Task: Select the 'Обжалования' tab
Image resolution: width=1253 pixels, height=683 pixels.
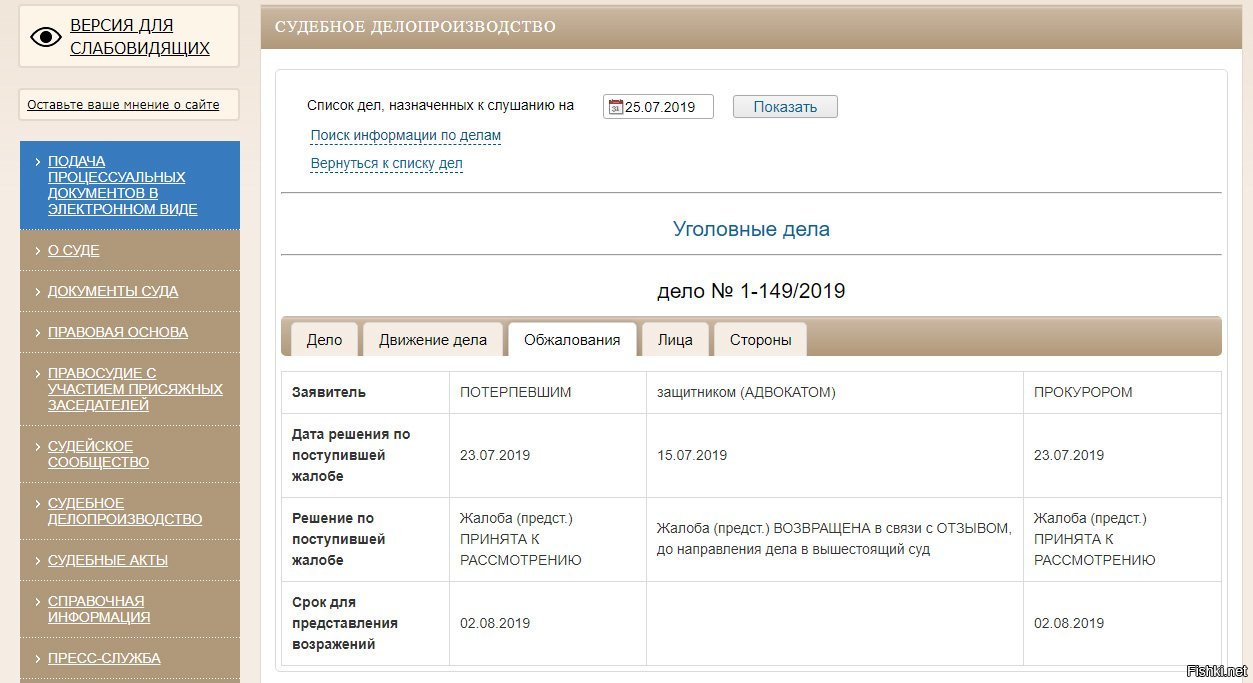Action: coord(572,340)
